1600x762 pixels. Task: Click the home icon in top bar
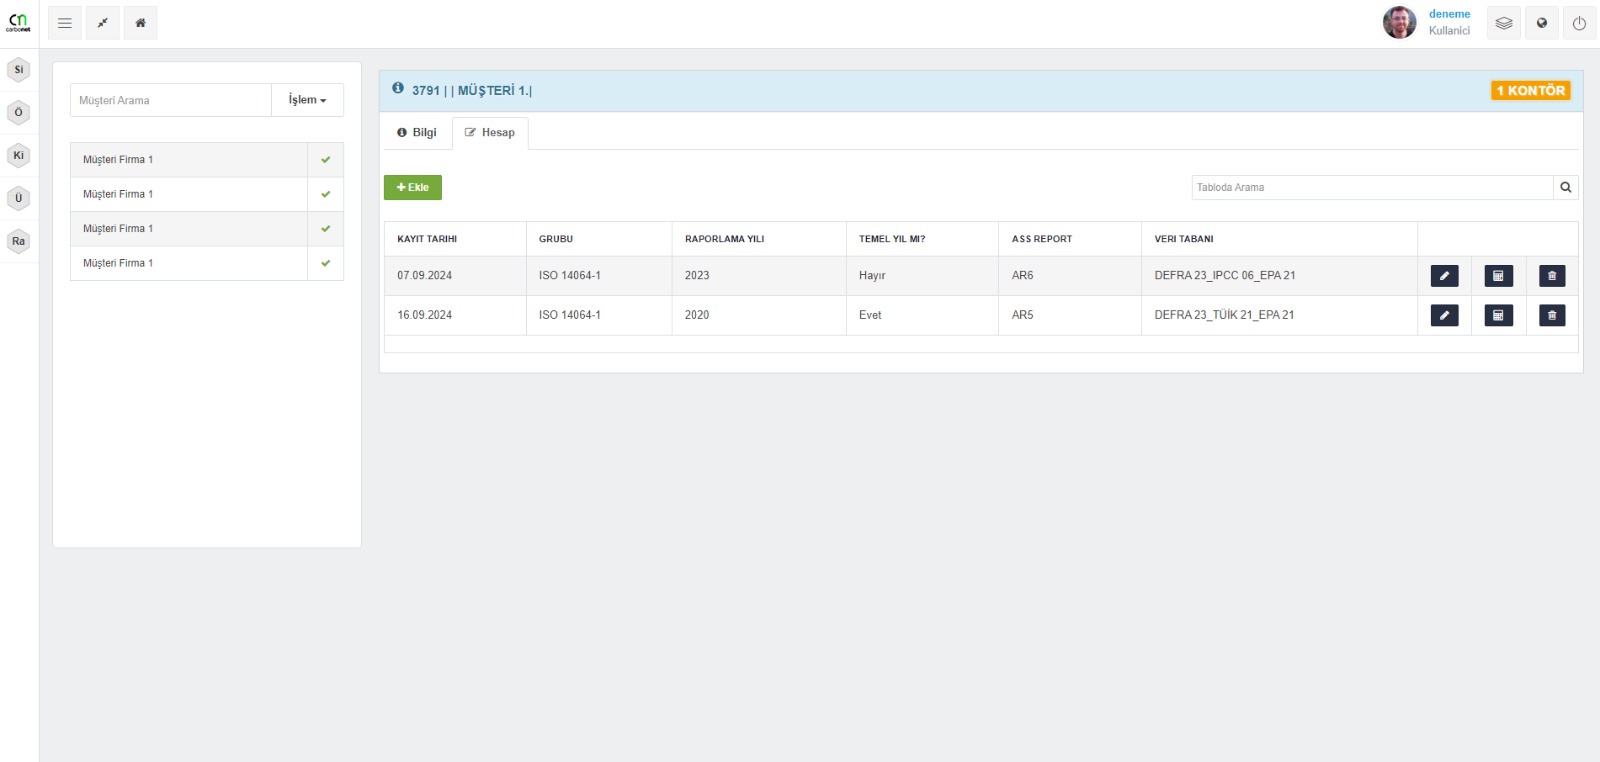[140, 23]
